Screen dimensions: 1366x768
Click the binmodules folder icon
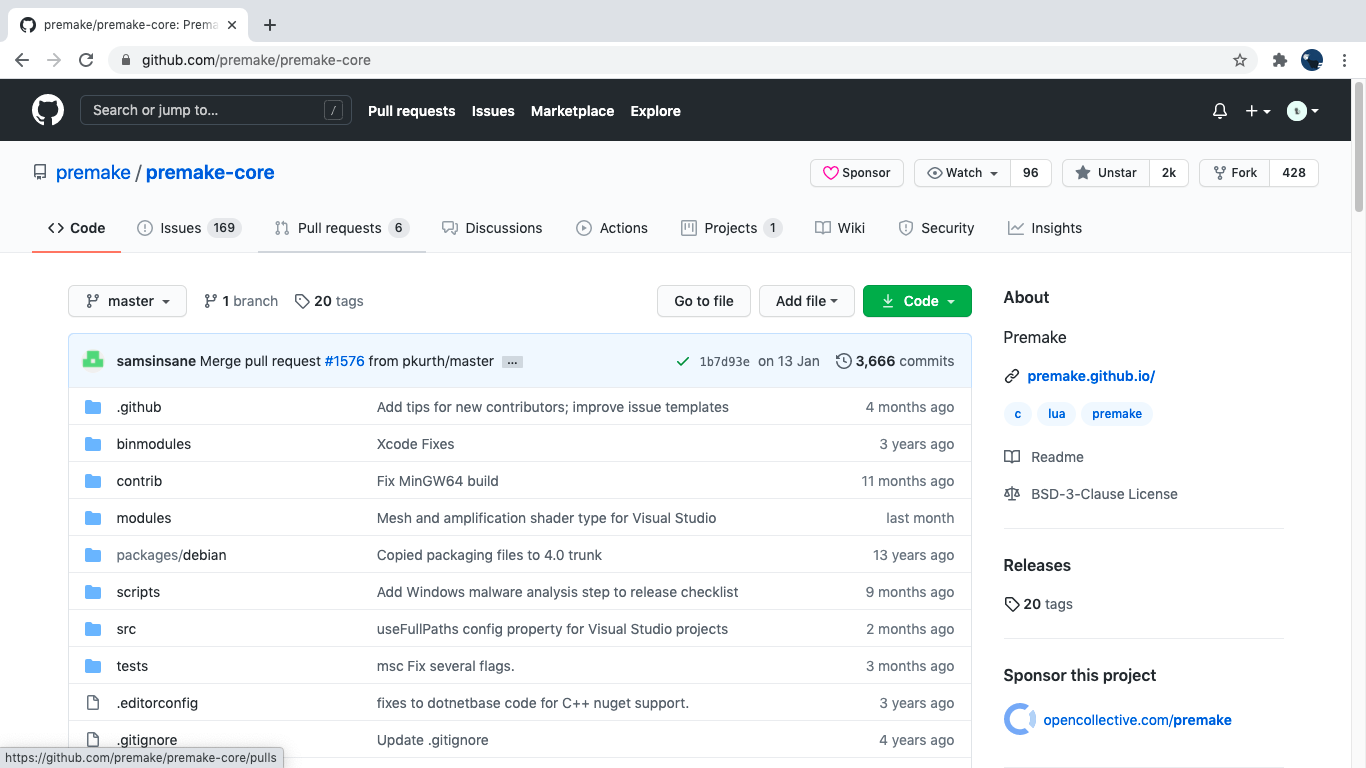[93, 444]
